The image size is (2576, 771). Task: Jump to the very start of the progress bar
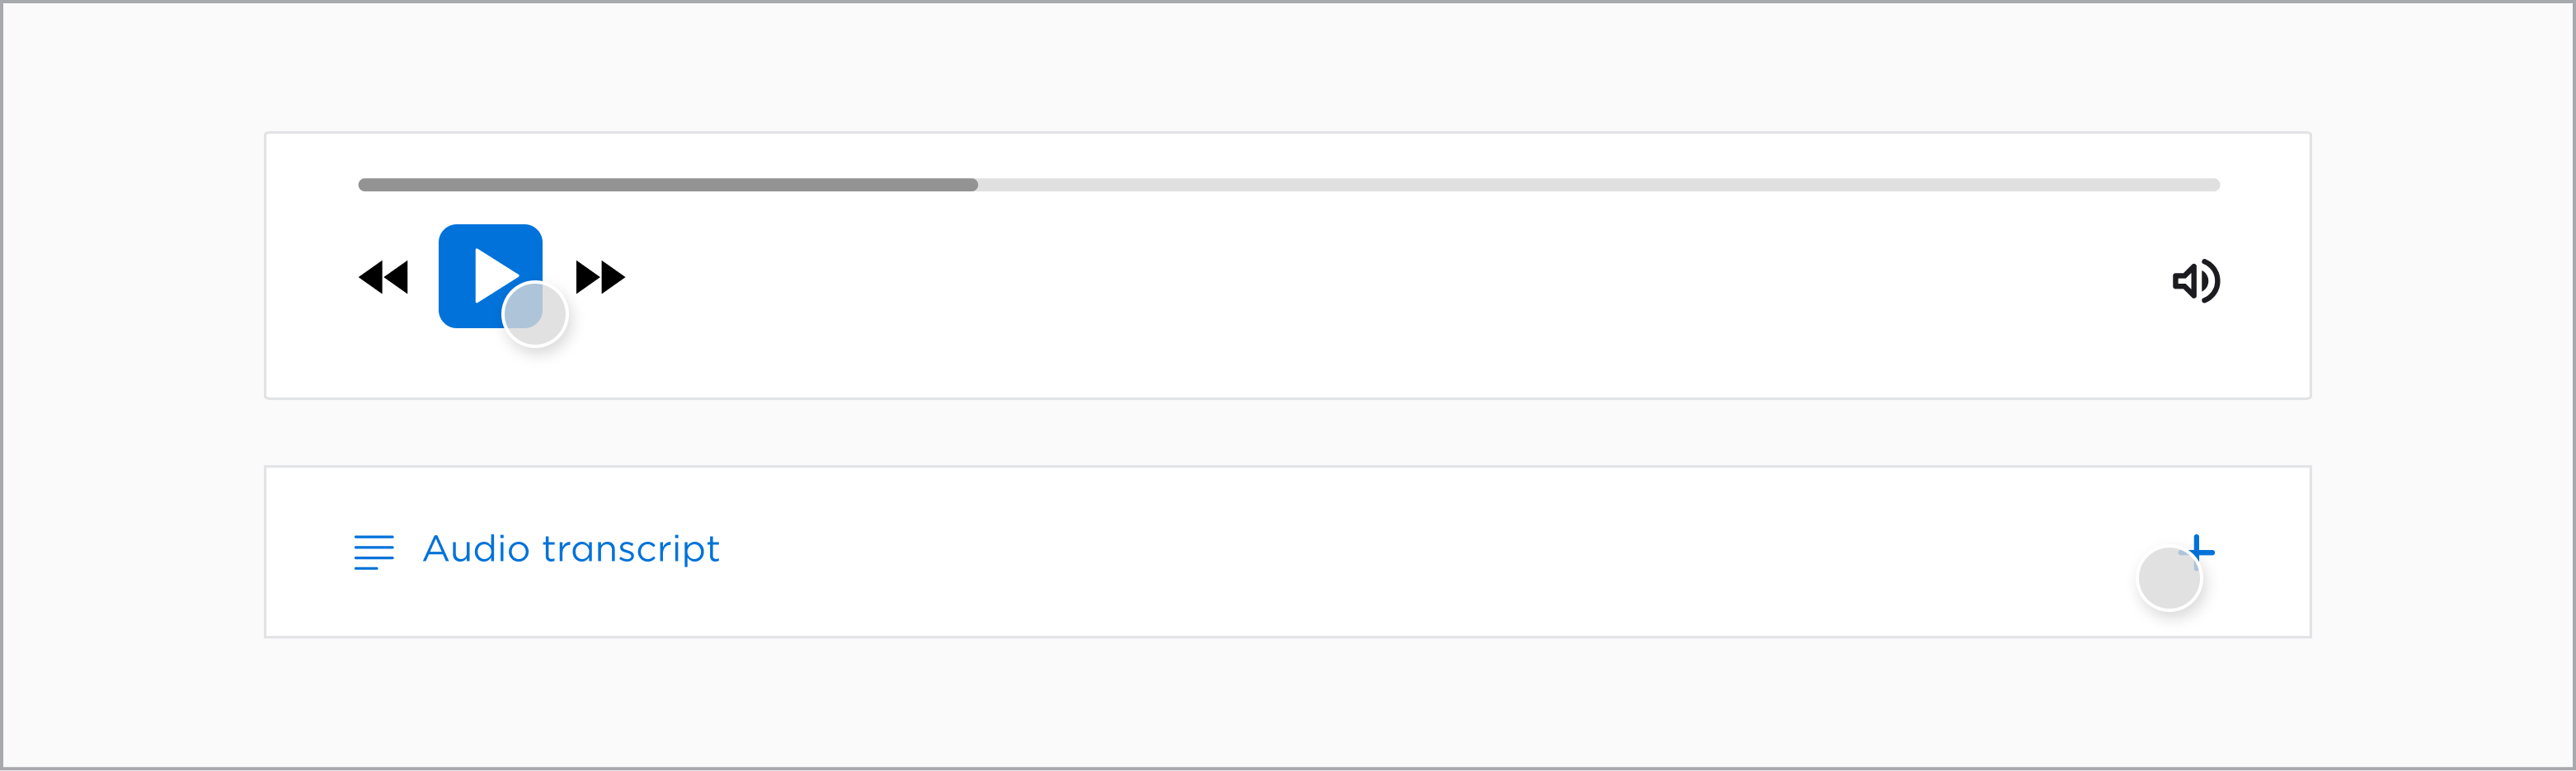[362, 185]
